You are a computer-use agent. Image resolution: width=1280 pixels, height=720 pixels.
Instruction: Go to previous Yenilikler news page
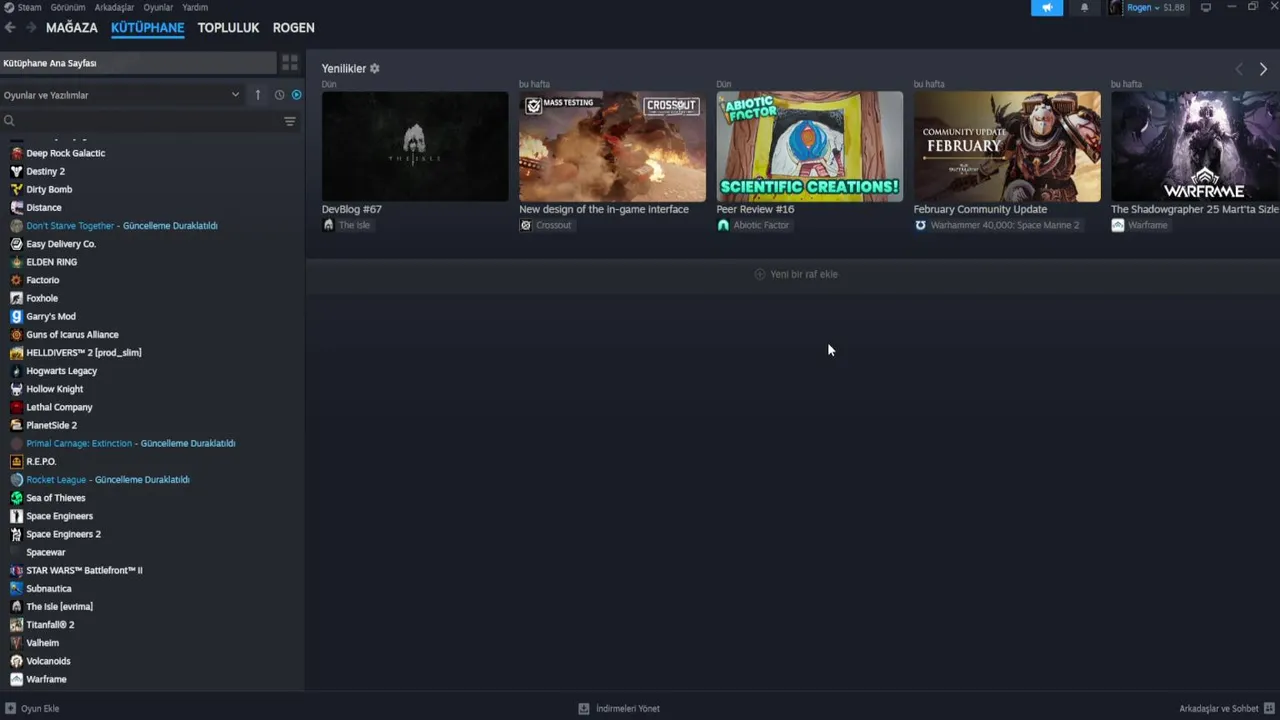(1239, 69)
